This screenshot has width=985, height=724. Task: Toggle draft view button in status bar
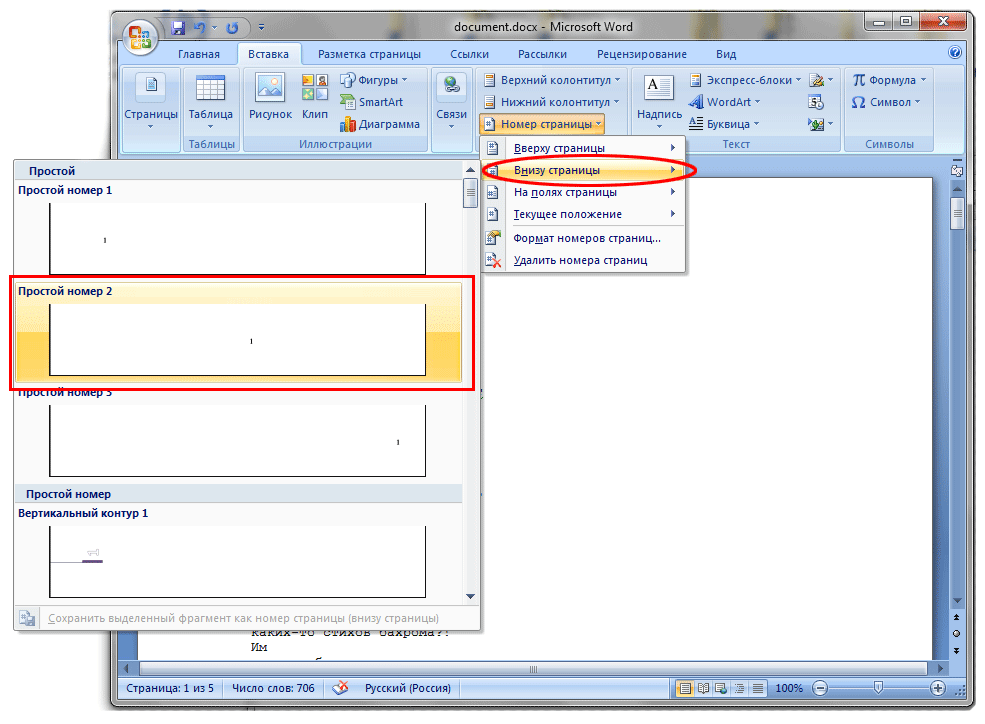pos(758,688)
